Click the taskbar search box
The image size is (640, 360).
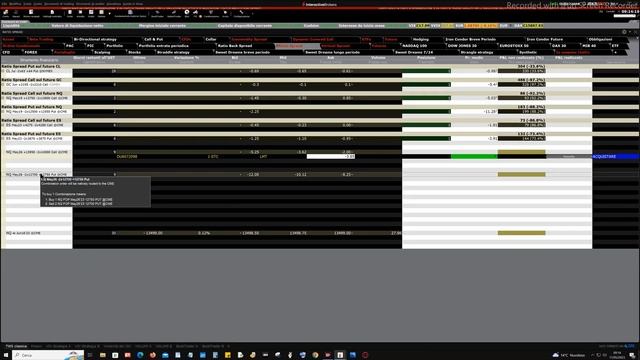[48, 355]
